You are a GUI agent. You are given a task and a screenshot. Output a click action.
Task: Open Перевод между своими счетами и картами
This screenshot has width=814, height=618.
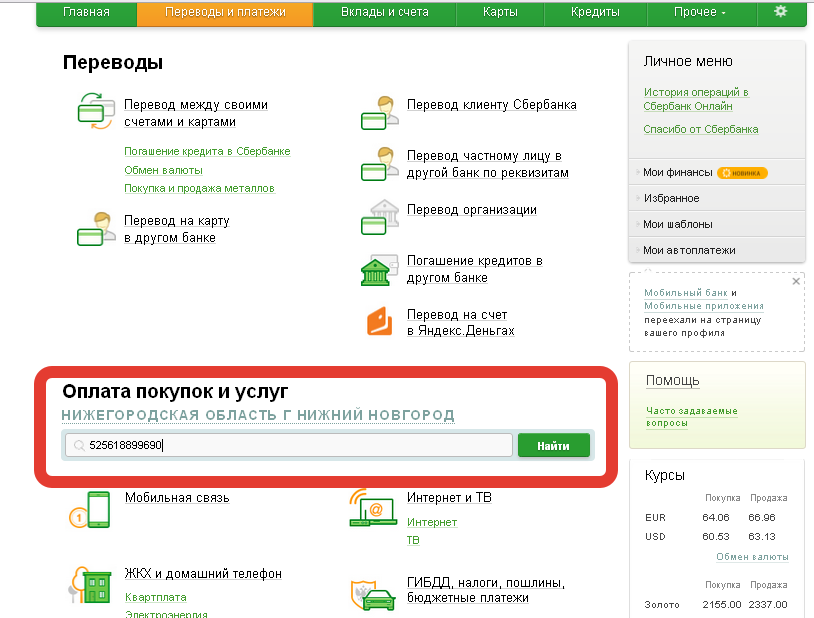pos(196,113)
